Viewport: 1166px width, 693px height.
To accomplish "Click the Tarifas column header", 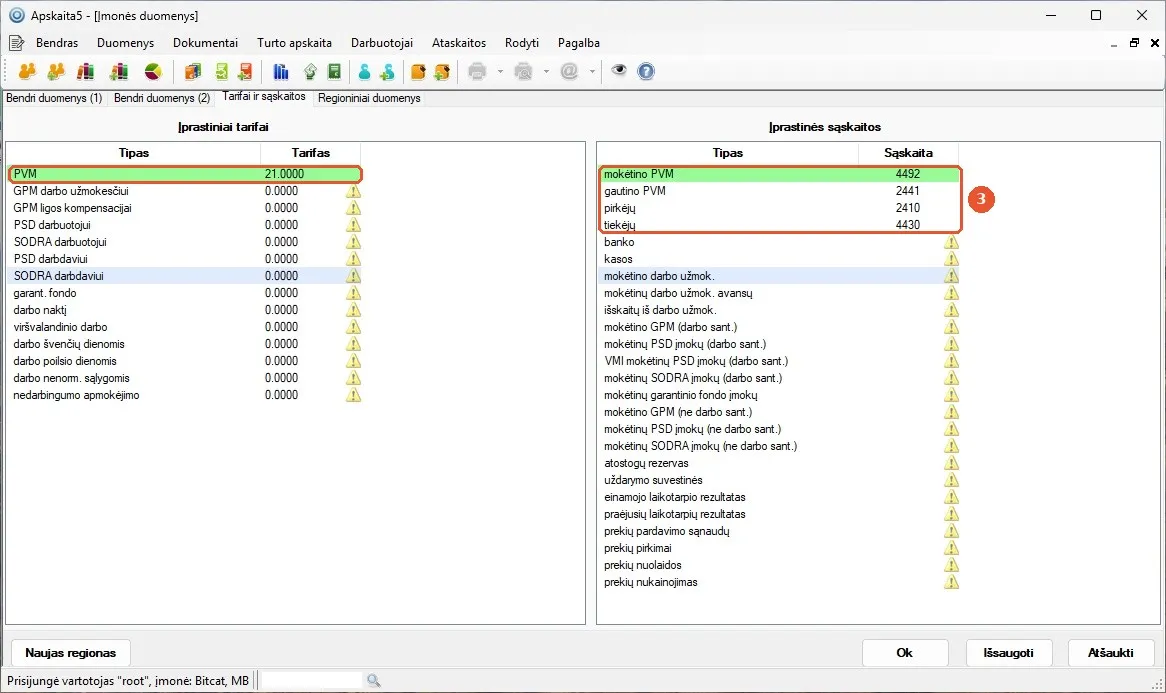I will (311, 153).
